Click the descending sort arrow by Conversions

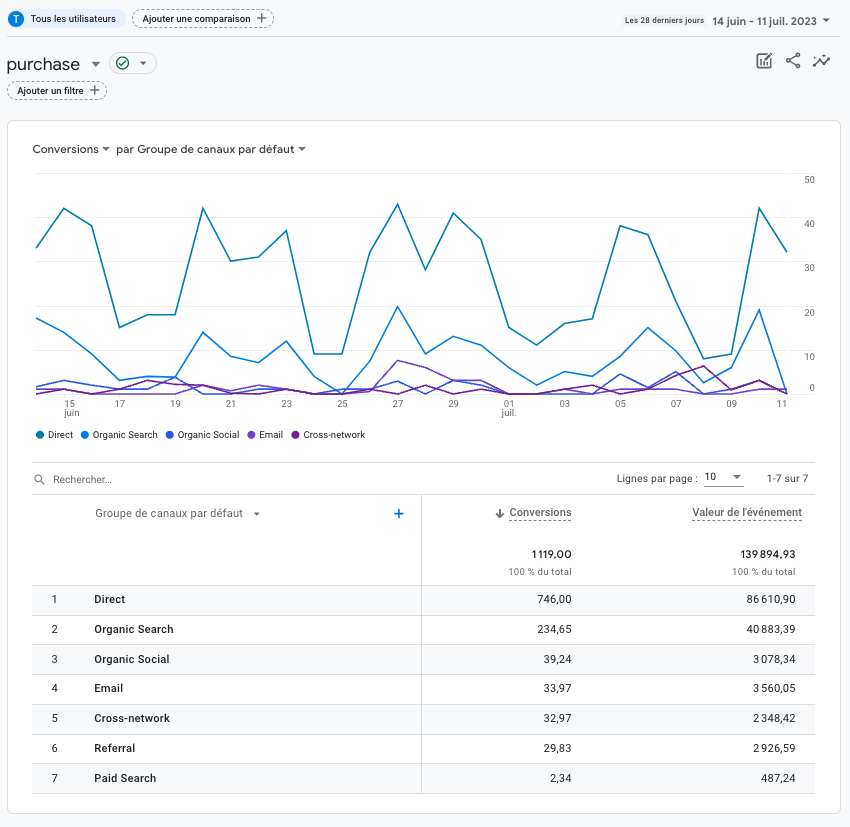(x=500, y=514)
